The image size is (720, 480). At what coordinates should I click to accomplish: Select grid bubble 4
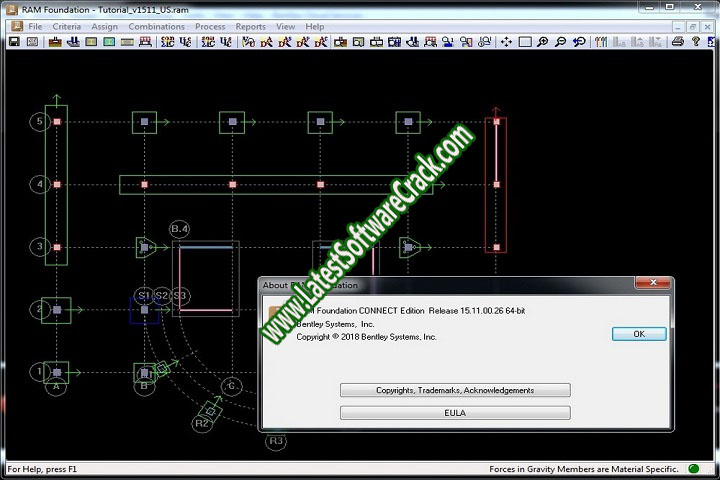point(39,184)
